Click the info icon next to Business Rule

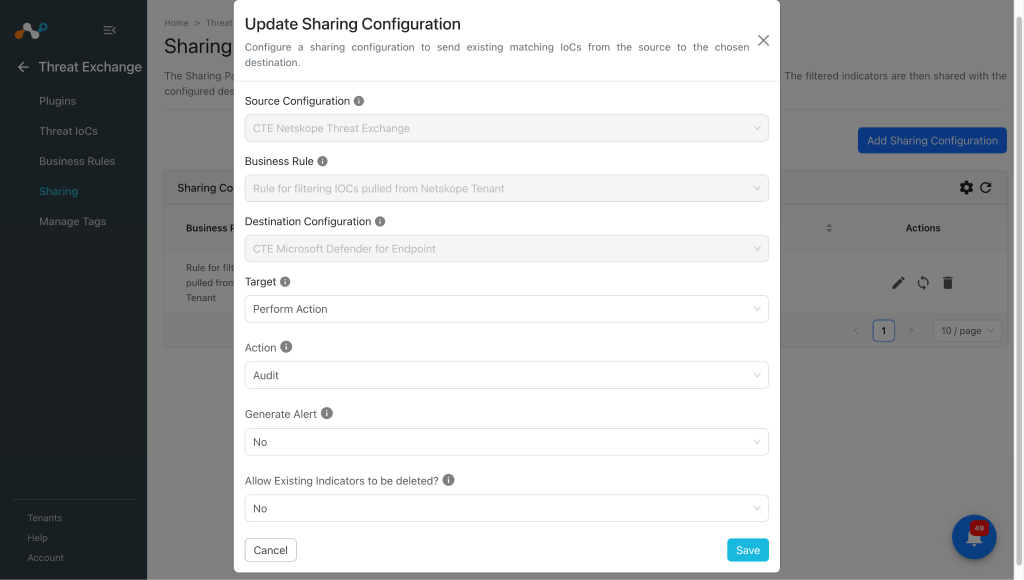point(323,161)
